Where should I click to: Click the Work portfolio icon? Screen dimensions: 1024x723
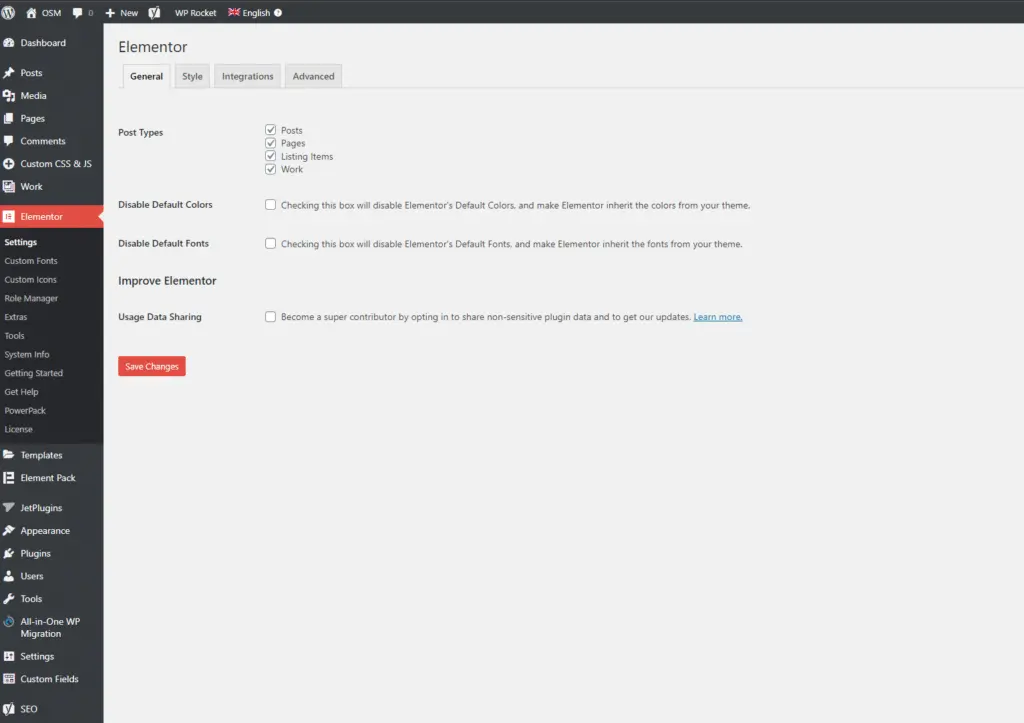coord(8,186)
